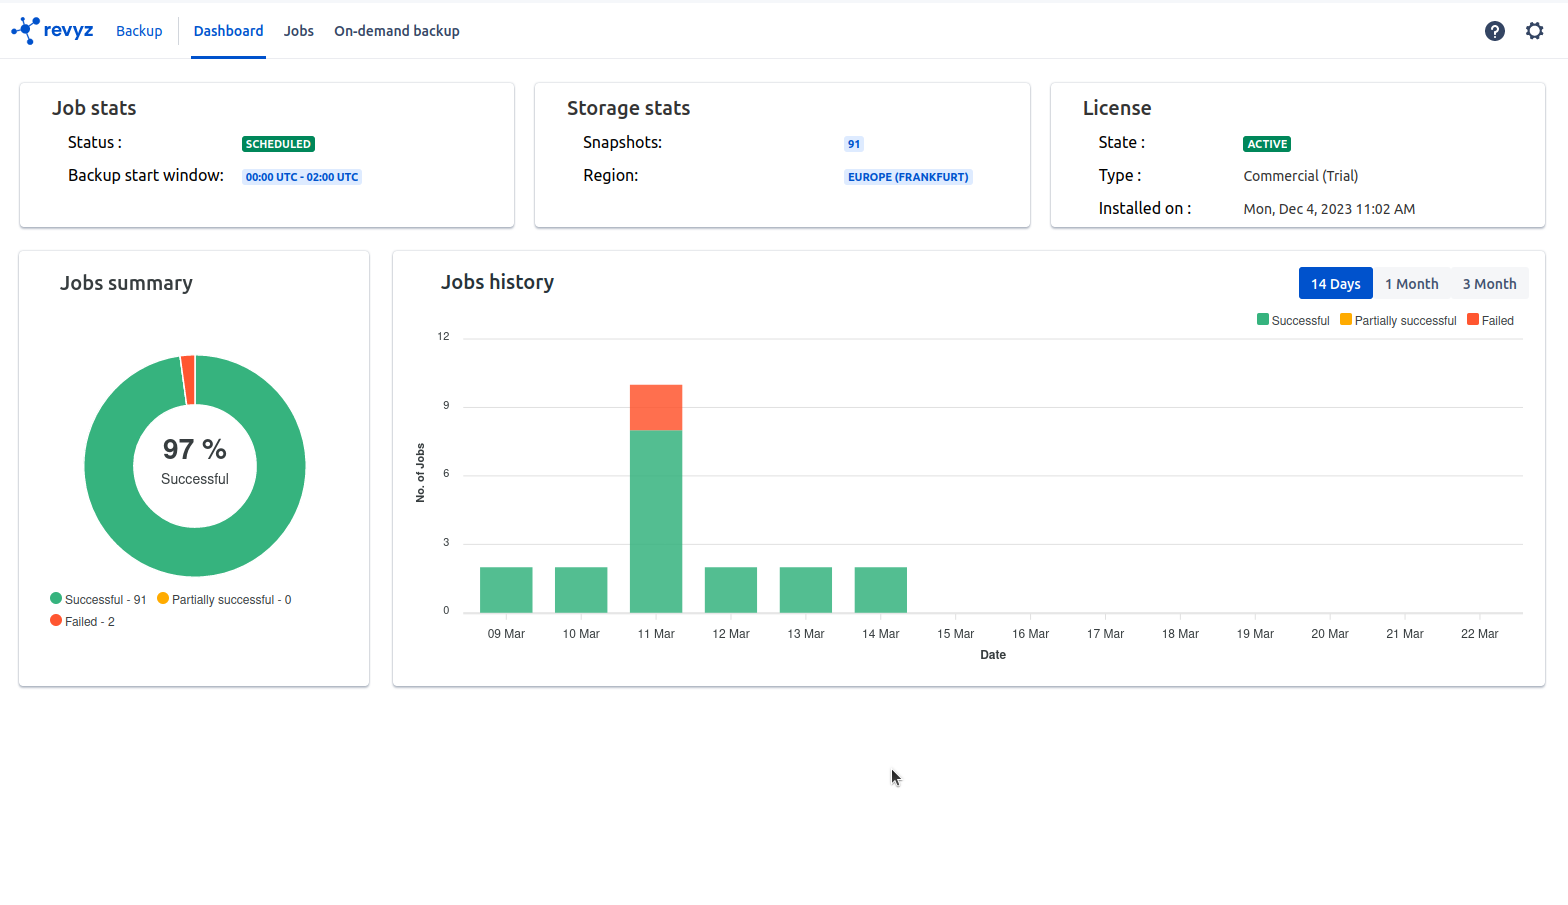Select the Dashboard tab
Screen dimensions: 1568x905
click(228, 31)
